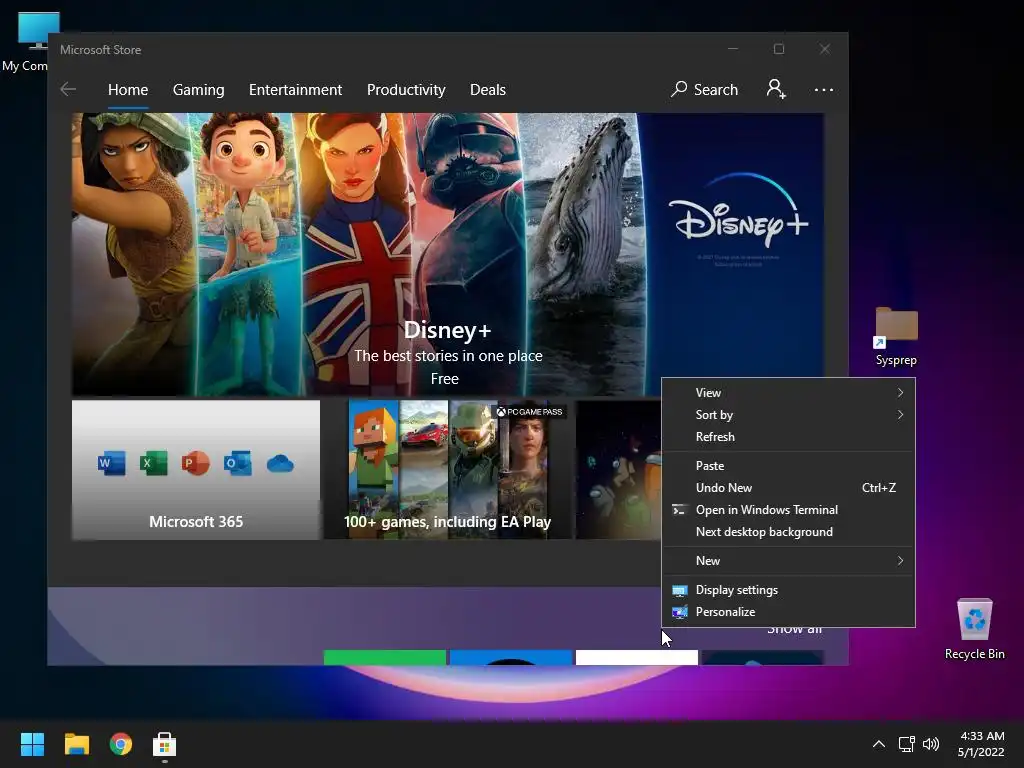Expand the View submenu arrow
1024x768 pixels.
tap(900, 392)
